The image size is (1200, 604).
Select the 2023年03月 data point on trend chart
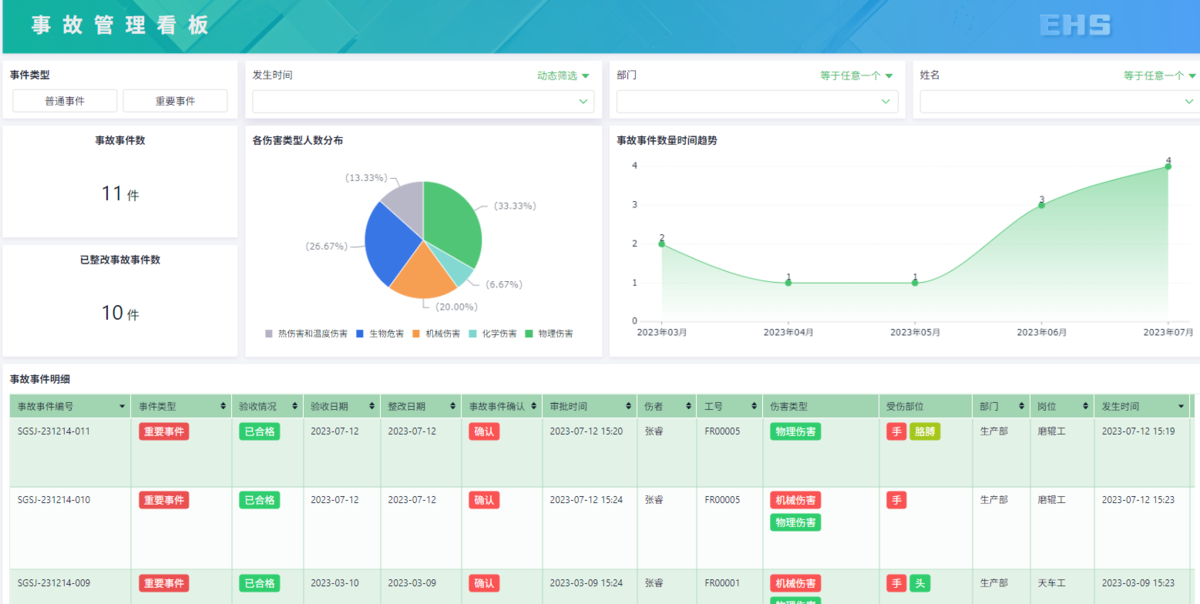(662, 243)
